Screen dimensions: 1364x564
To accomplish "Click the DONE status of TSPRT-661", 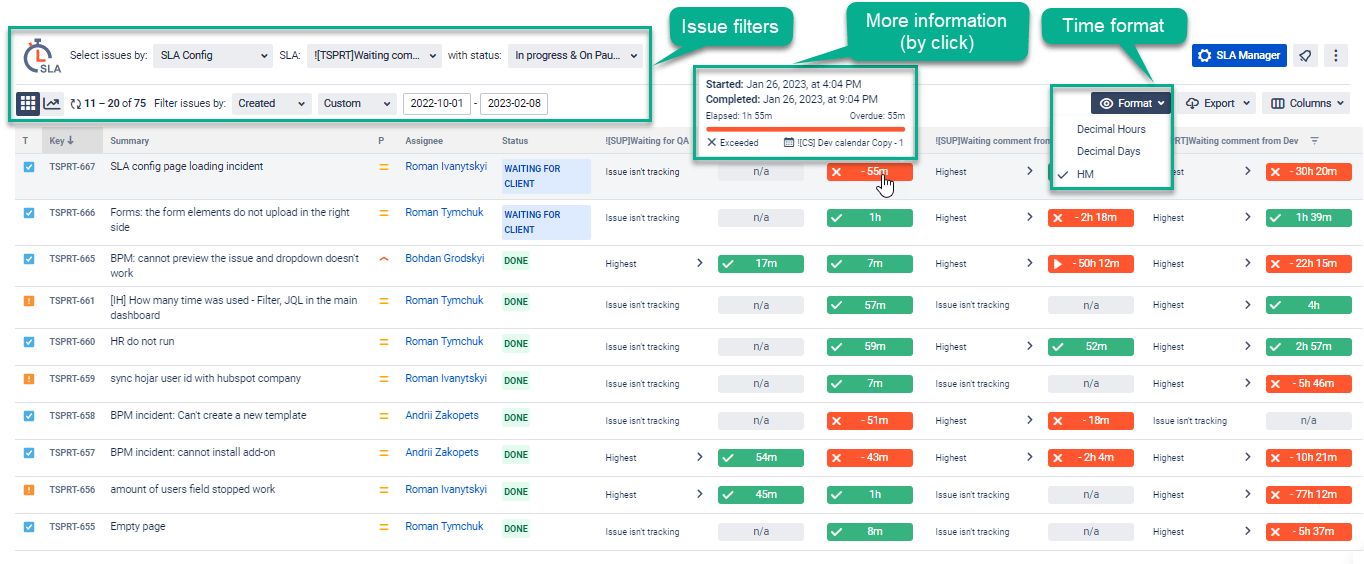I will (x=516, y=302).
